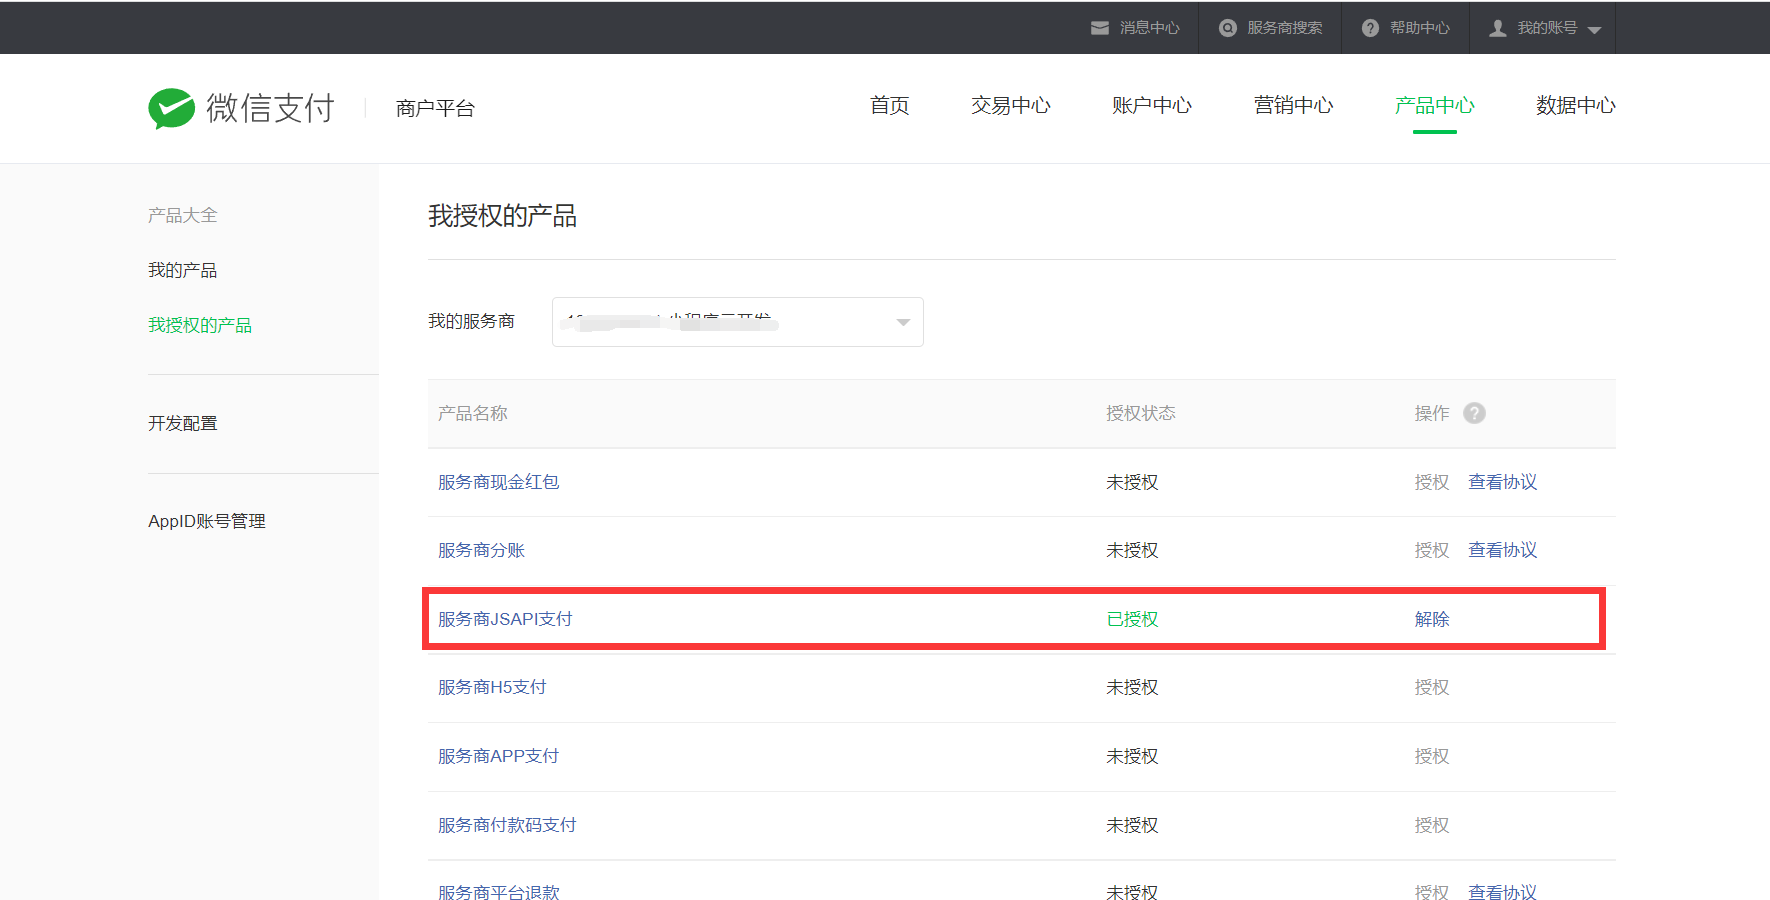Expand the 我的账号 dropdown arrow
The height and width of the screenshot is (900, 1770).
pos(1594,30)
